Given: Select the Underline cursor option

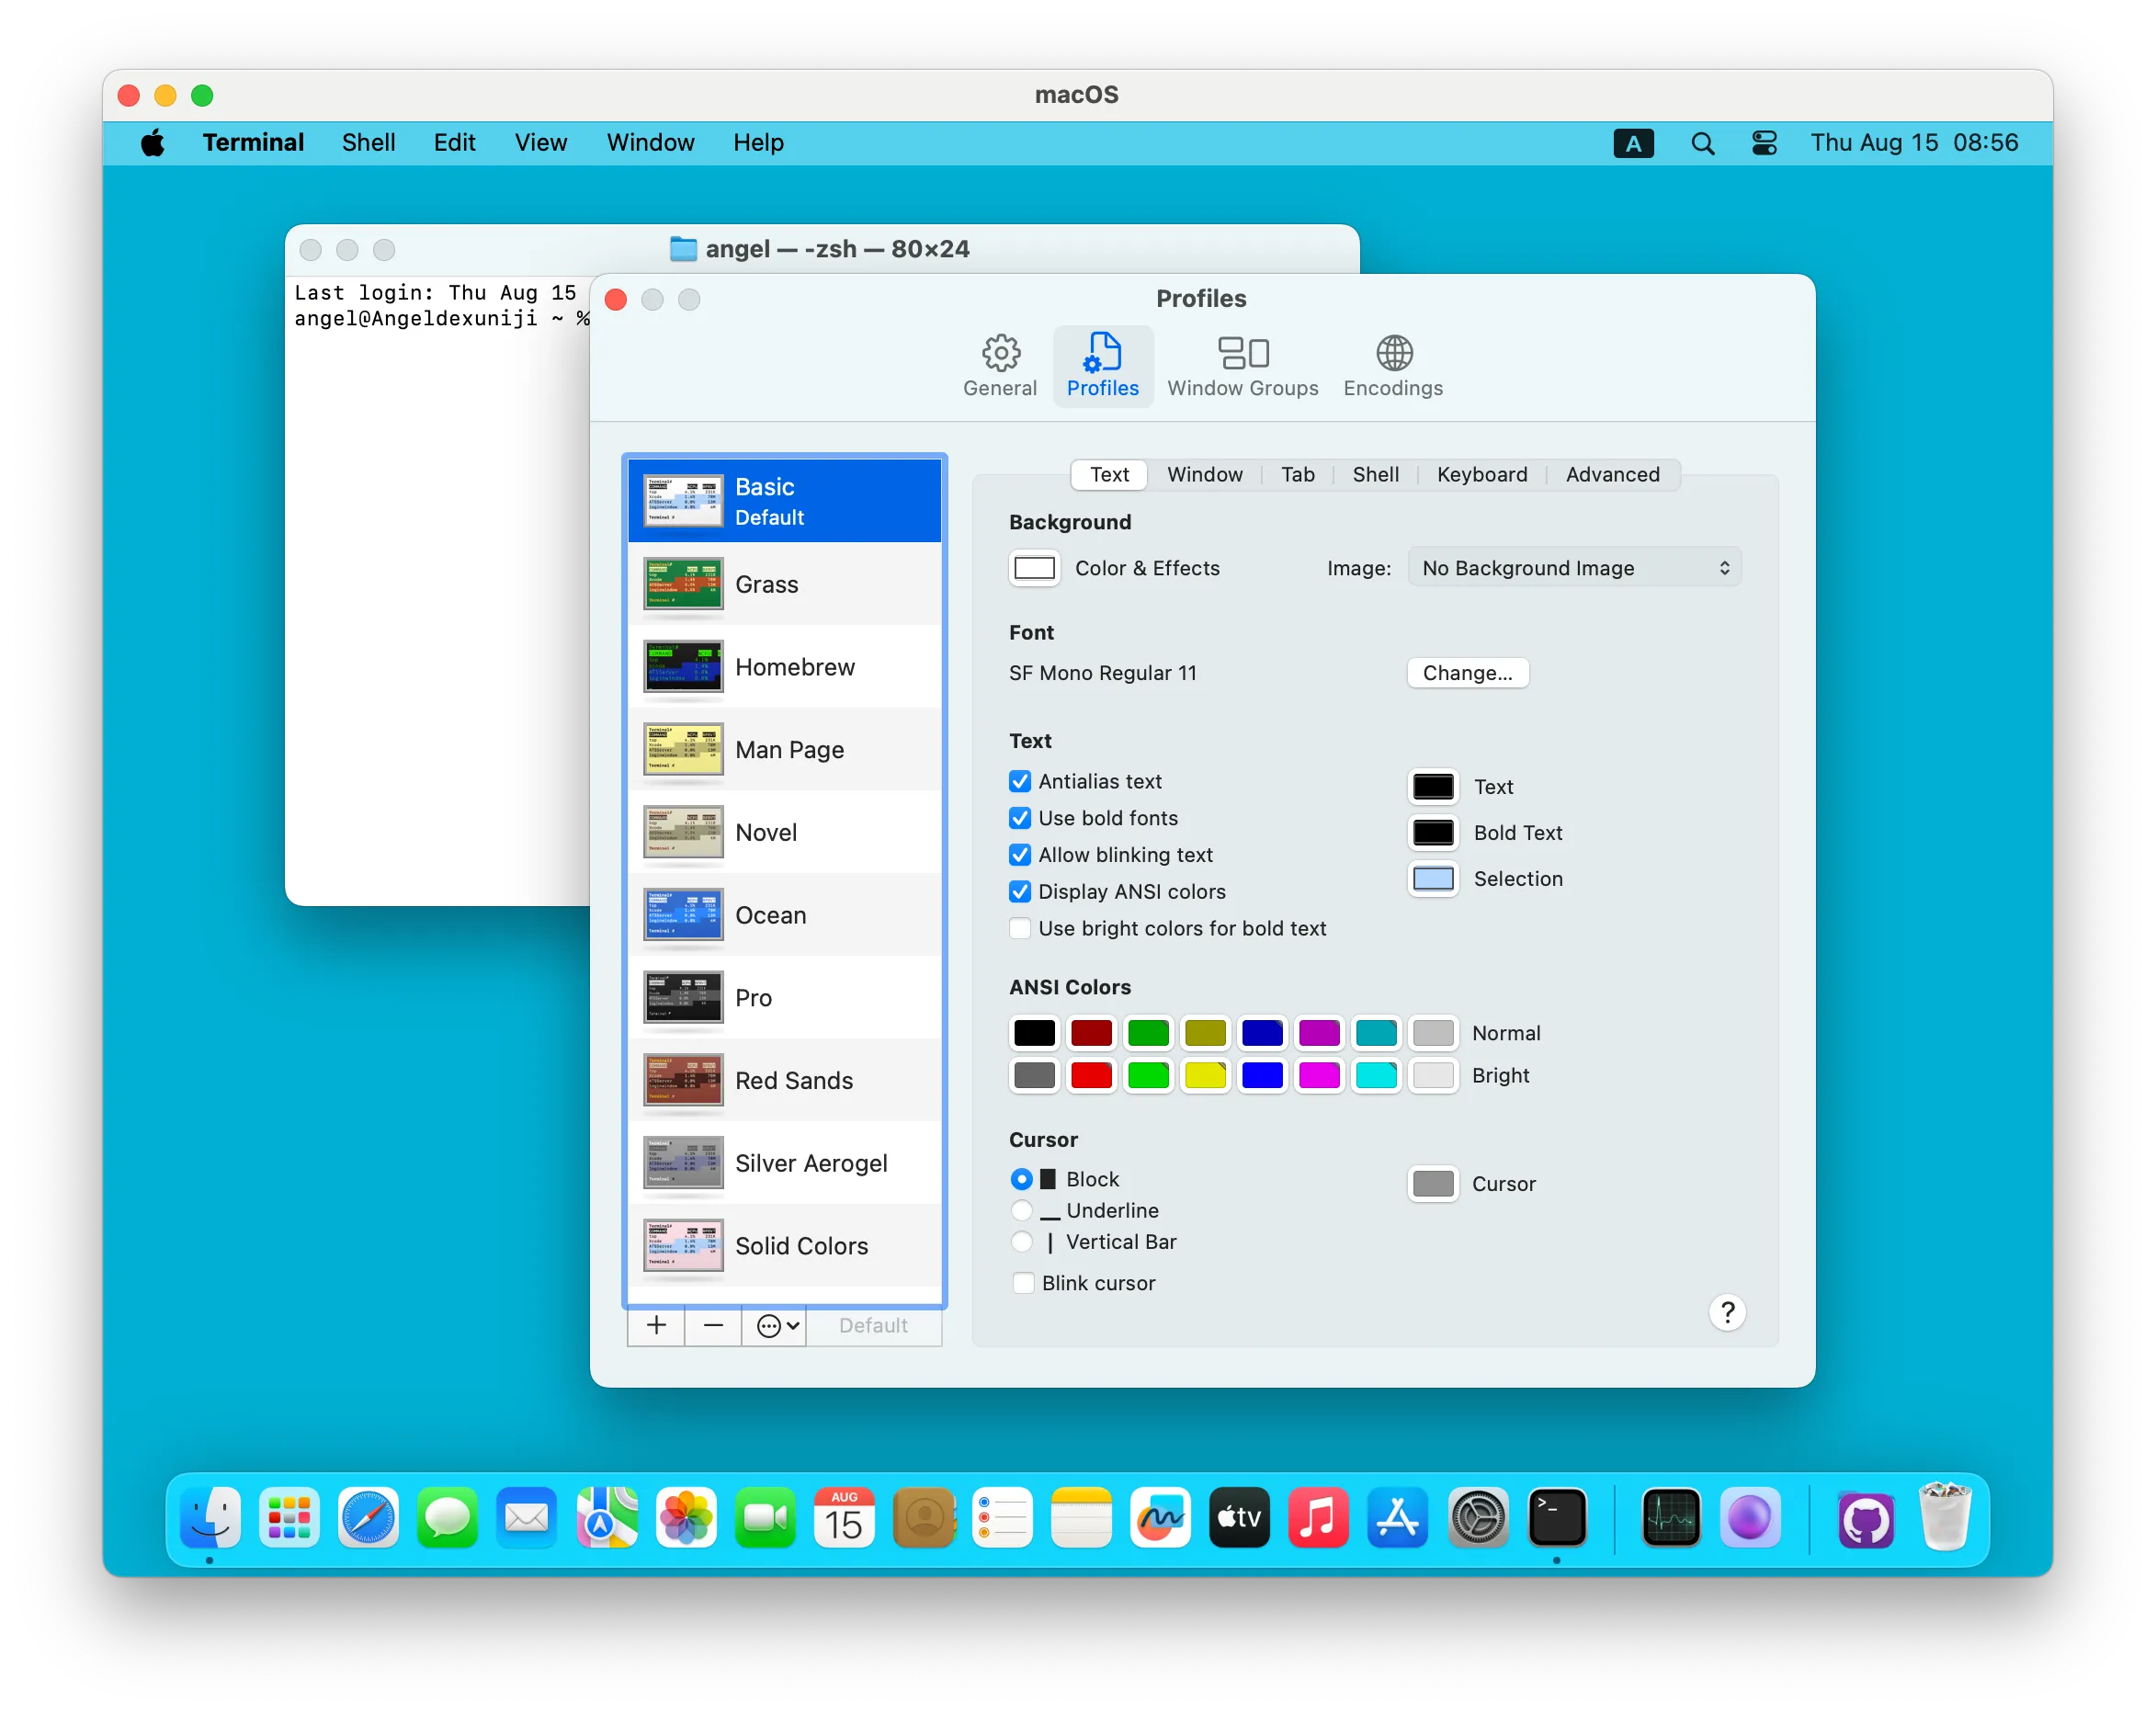Looking at the screenshot, I should coord(1021,1210).
